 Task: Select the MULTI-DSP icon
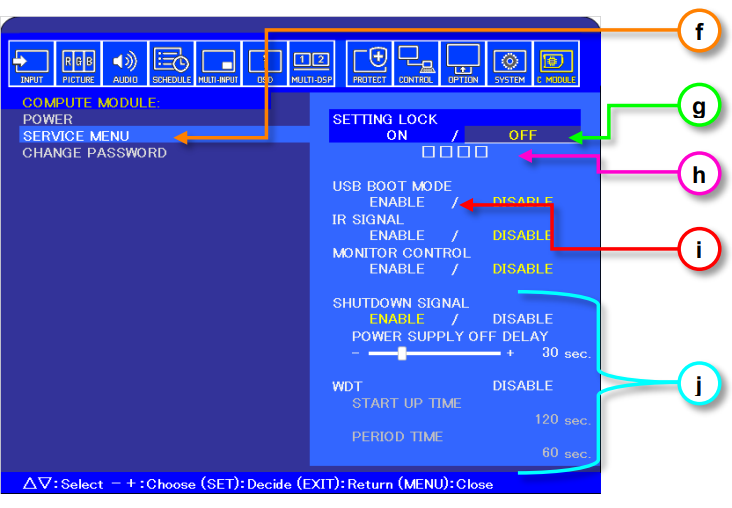click(x=312, y=64)
